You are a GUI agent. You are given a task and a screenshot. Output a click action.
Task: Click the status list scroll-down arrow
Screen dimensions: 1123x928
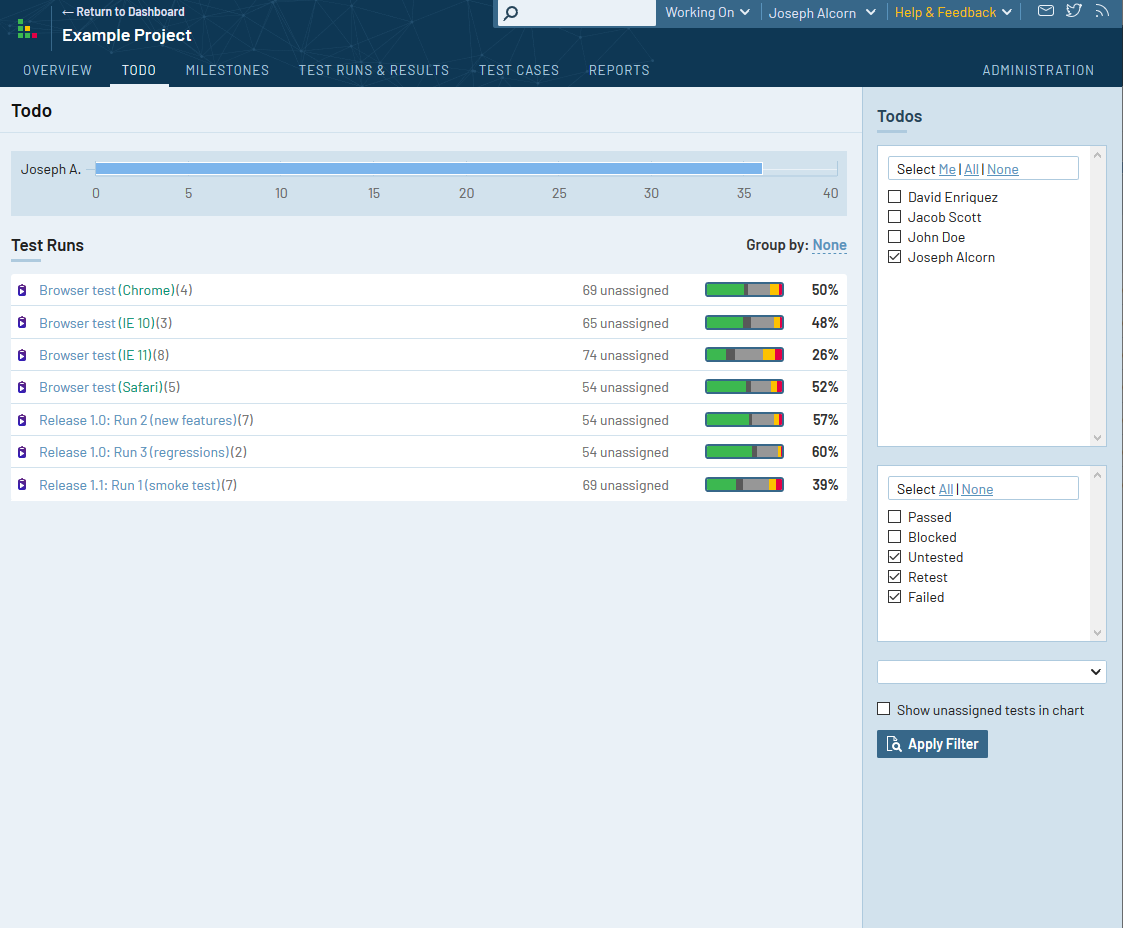(1097, 632)
